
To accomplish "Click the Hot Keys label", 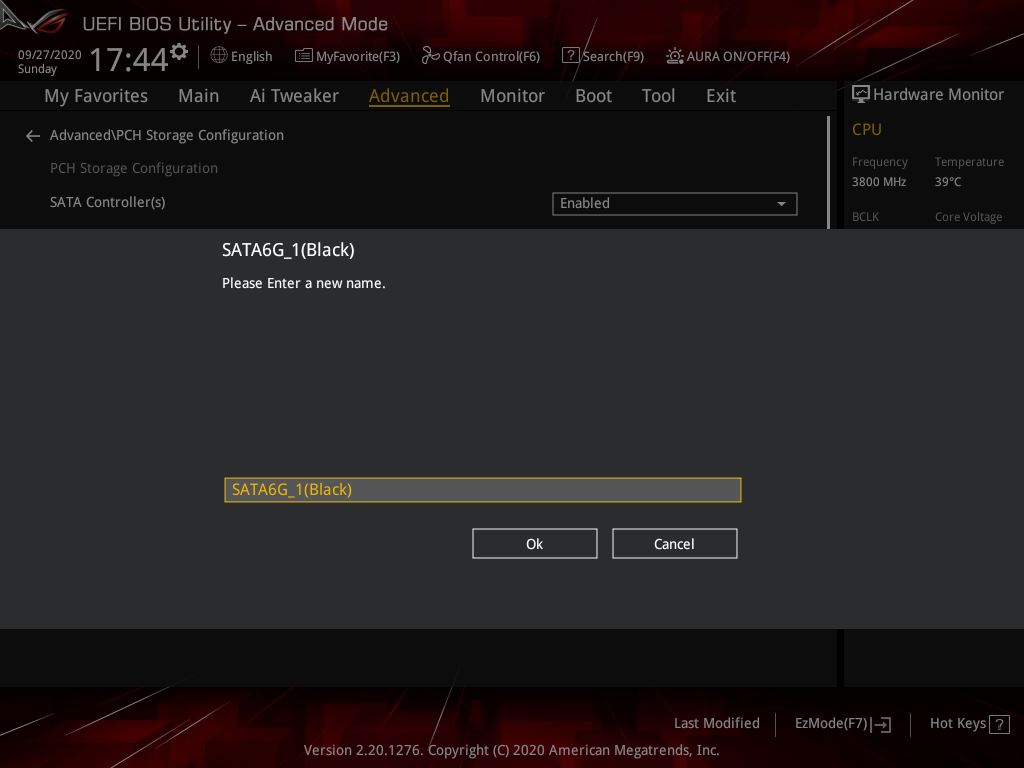I will [x=957, y=724].
